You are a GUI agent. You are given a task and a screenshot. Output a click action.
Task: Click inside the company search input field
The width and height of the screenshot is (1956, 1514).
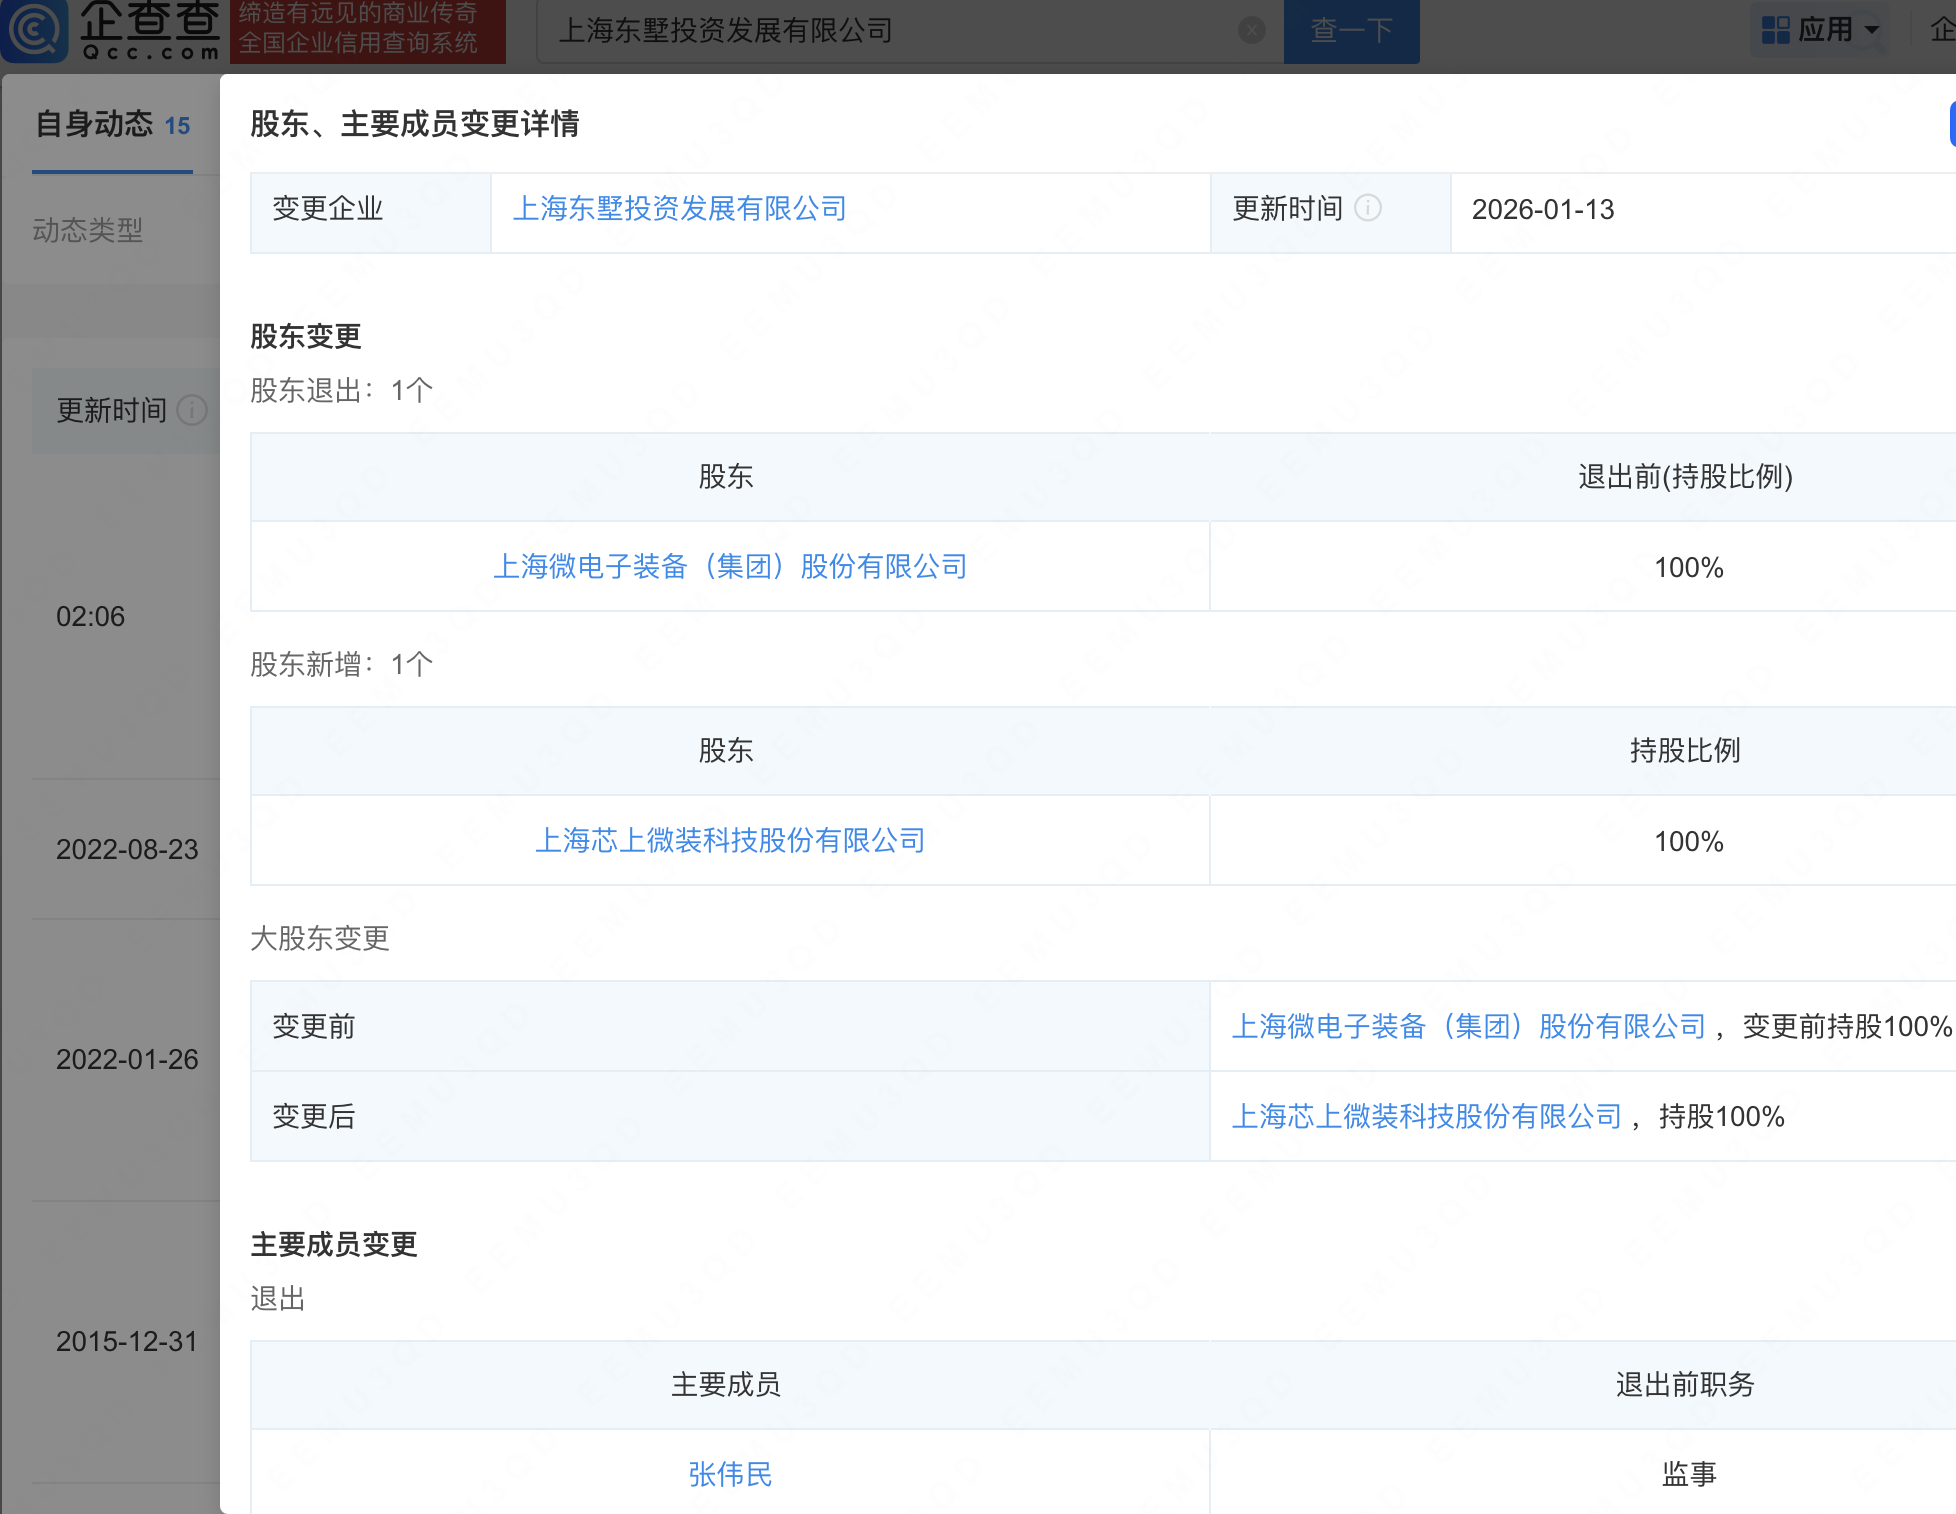tap(900, 31)
